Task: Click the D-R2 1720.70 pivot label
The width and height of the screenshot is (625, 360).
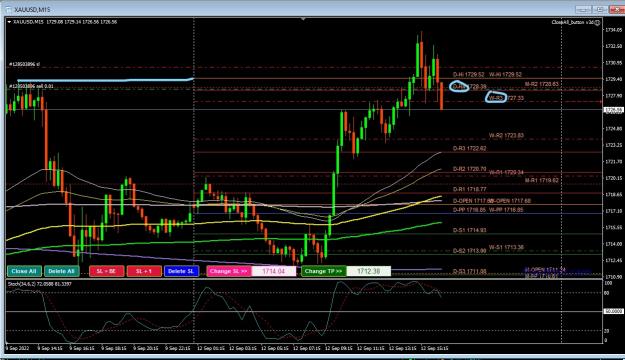Action: point(470,169)
